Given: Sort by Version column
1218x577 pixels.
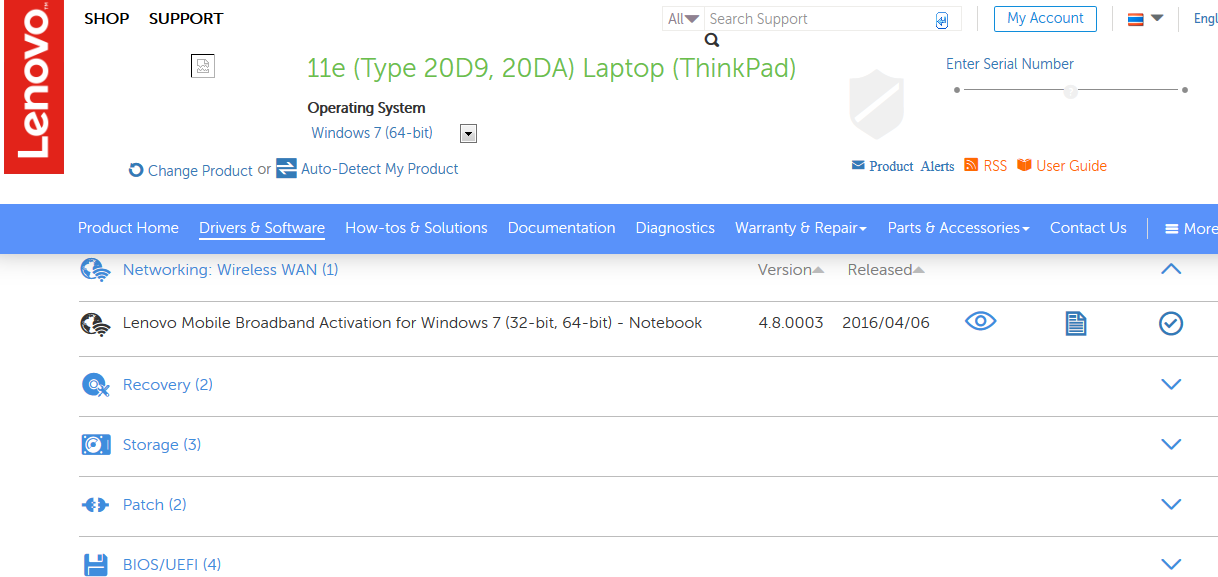Looking at the screenshot, I should click(x=791, y=270).
